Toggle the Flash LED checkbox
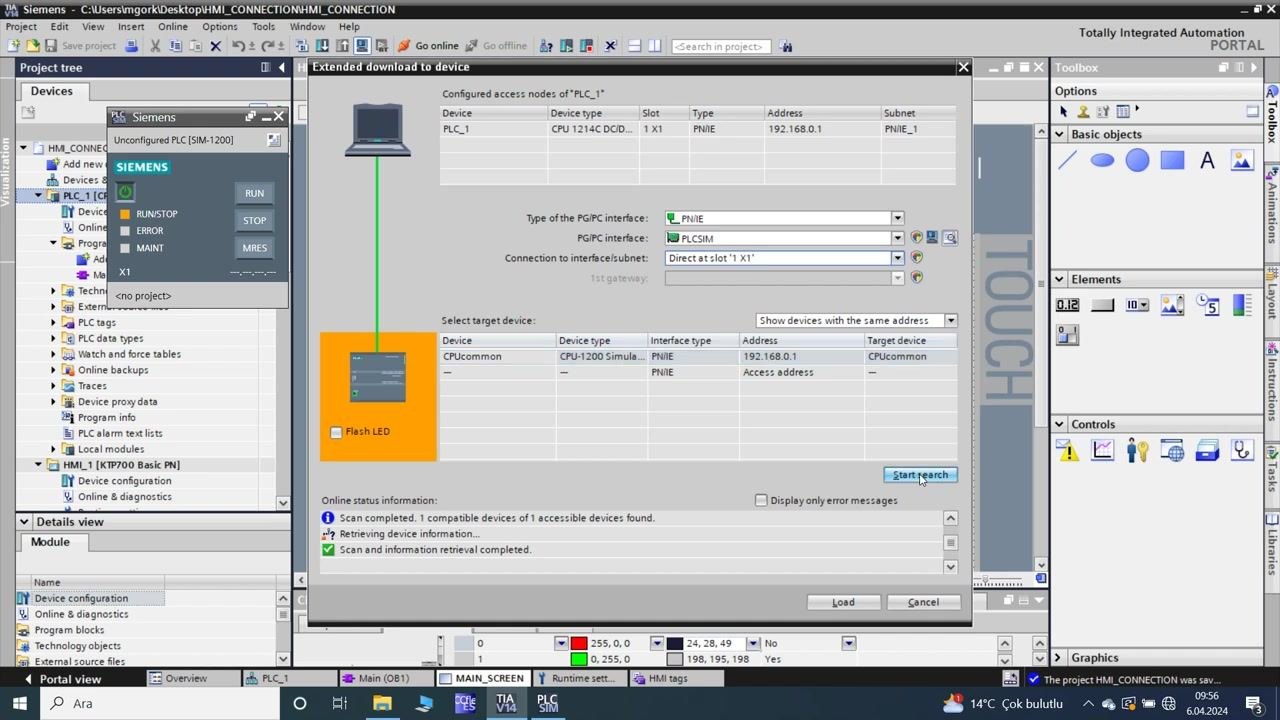The image size is (1280, 720). tap(336, 432)
